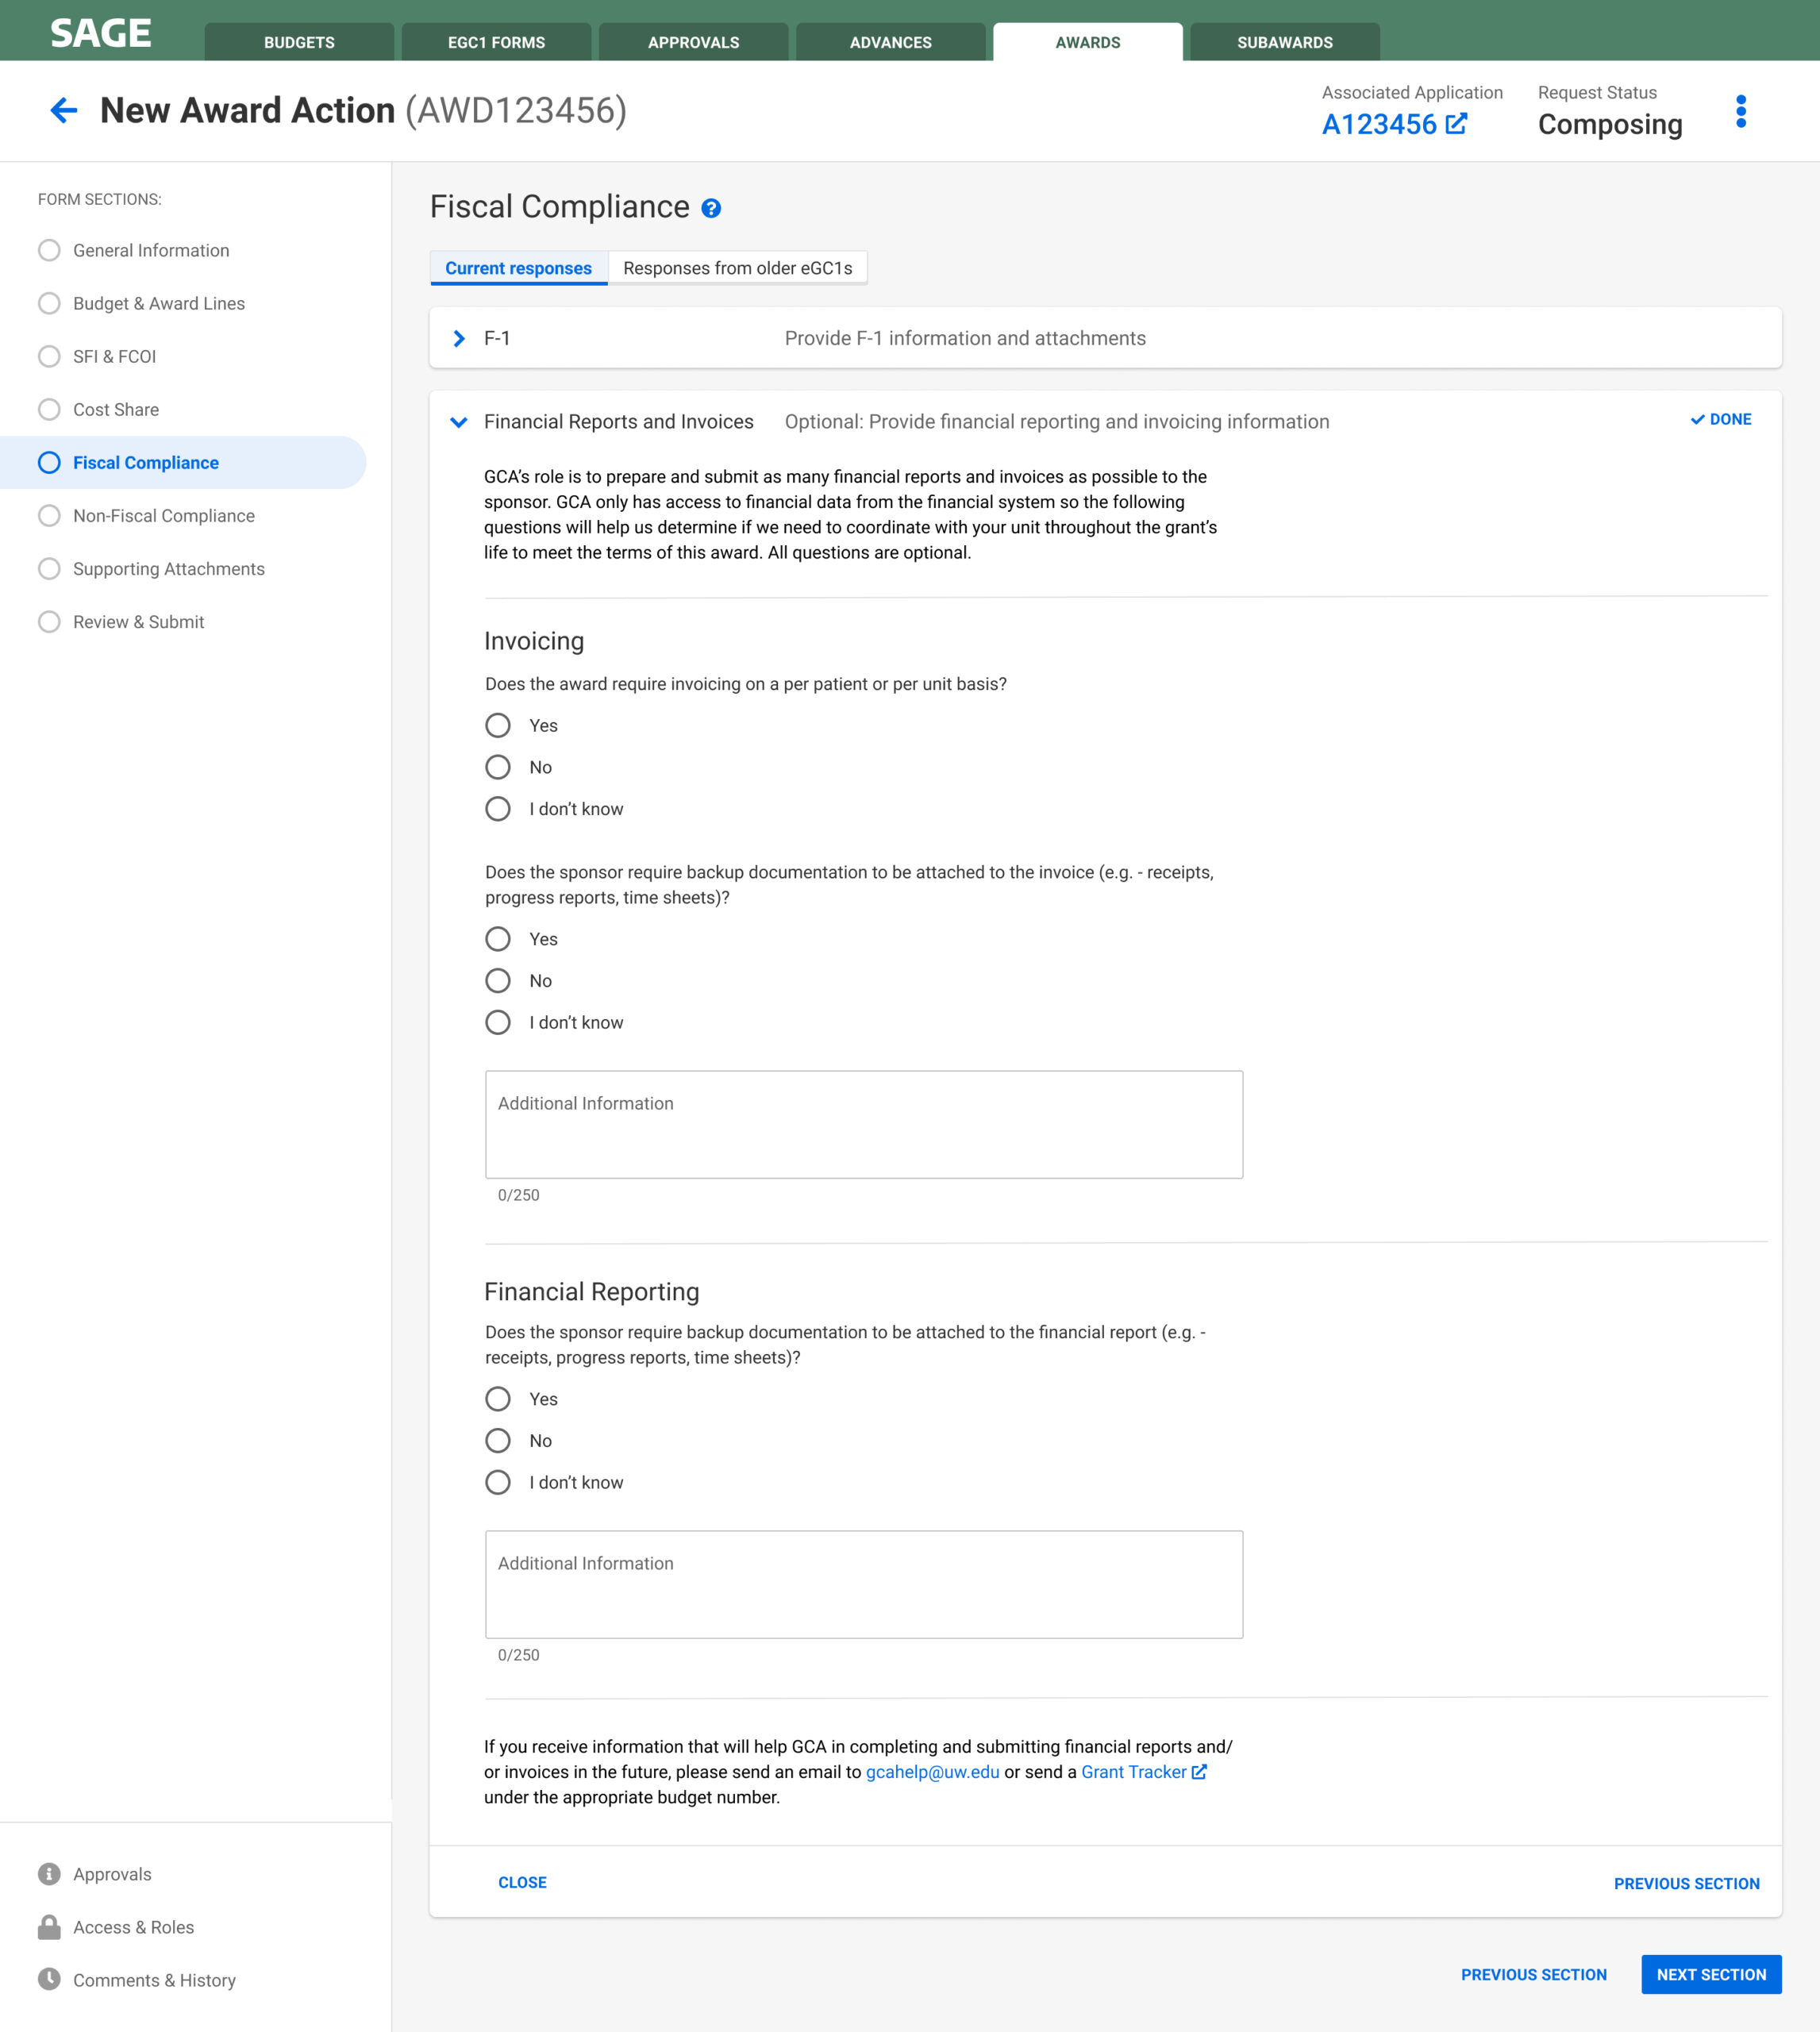Select No for invoice backup documentation

click(498, 980)
